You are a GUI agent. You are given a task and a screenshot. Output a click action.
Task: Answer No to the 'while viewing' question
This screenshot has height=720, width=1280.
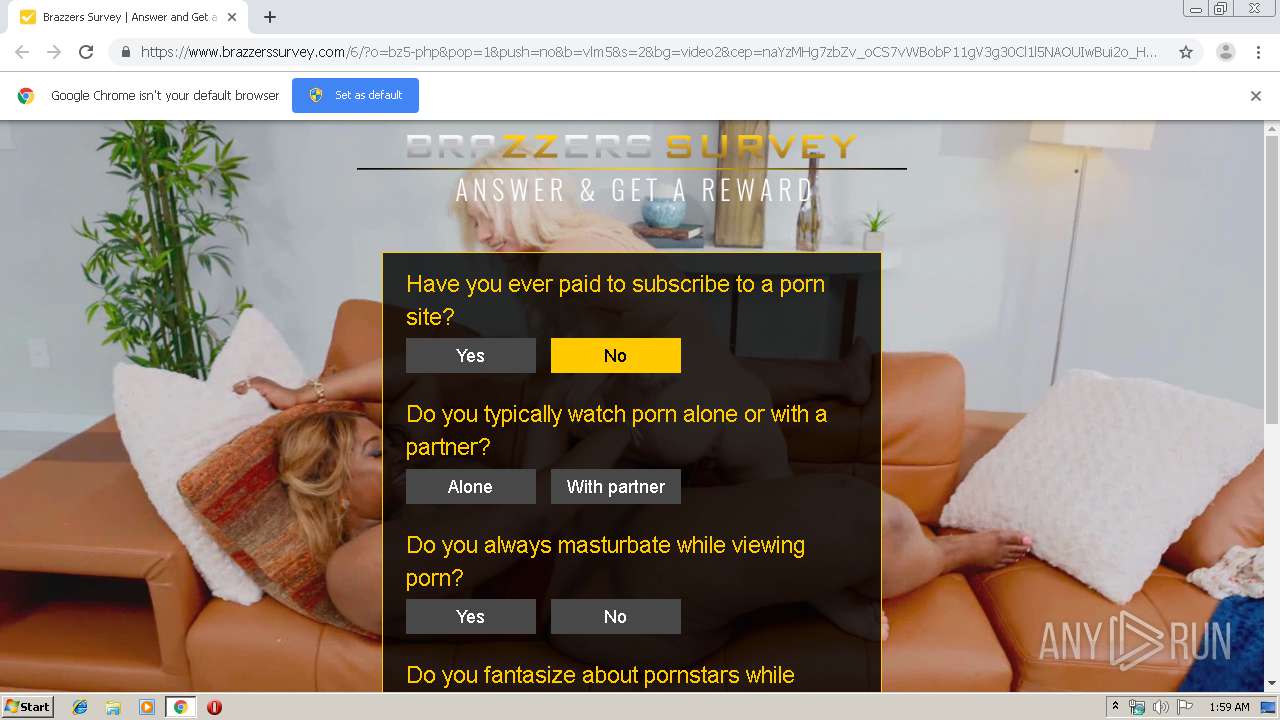[x=616, y=617]
